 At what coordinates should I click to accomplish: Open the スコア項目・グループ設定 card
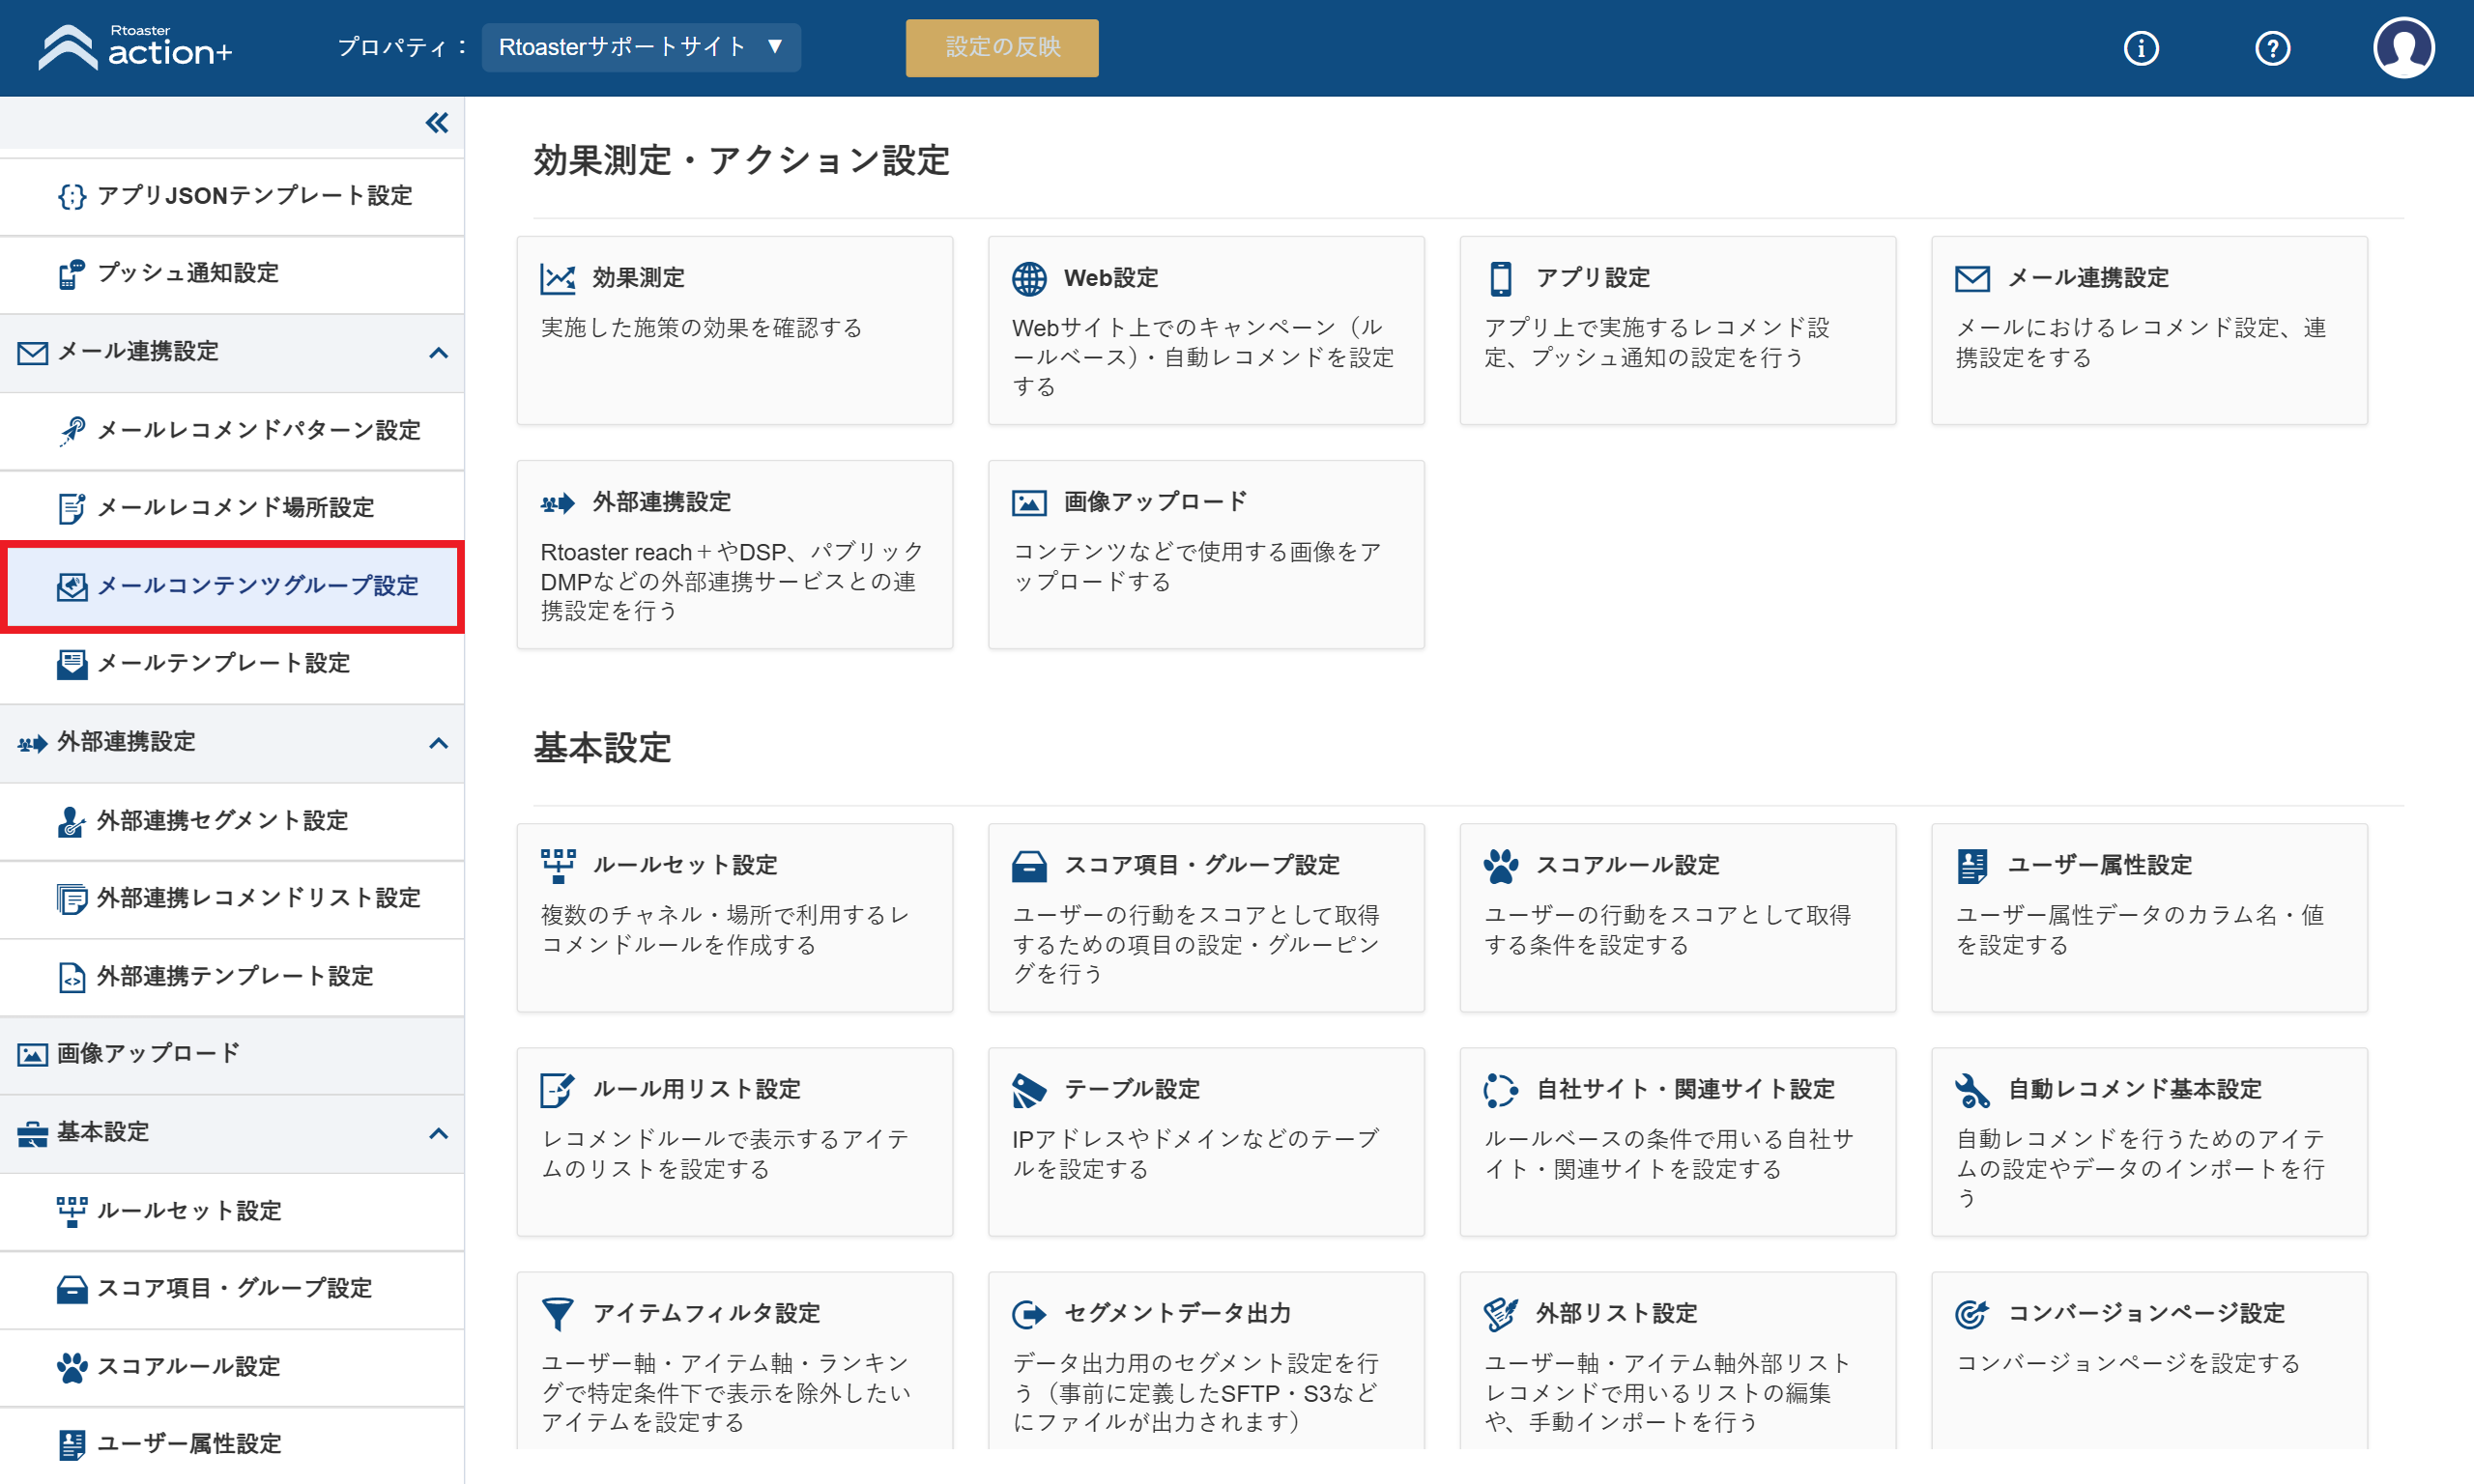tap(1206, 917)
